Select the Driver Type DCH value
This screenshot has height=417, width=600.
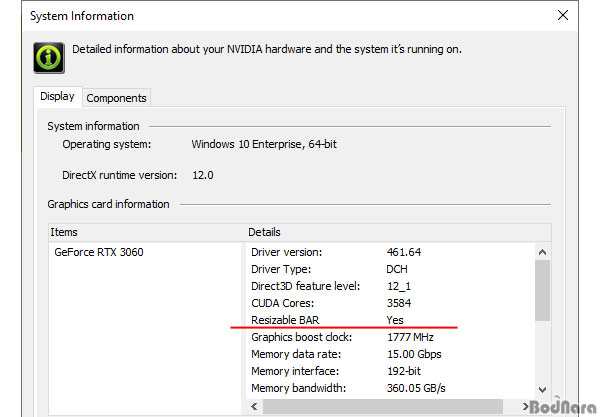(x=397, y=269)
